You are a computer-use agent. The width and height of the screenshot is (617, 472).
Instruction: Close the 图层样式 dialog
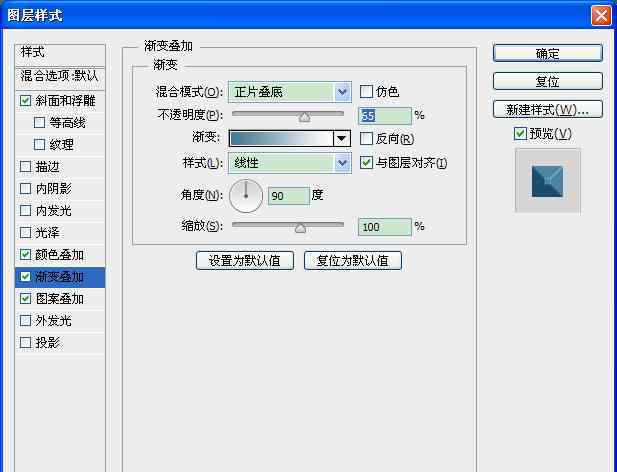(x=600, y=16)
